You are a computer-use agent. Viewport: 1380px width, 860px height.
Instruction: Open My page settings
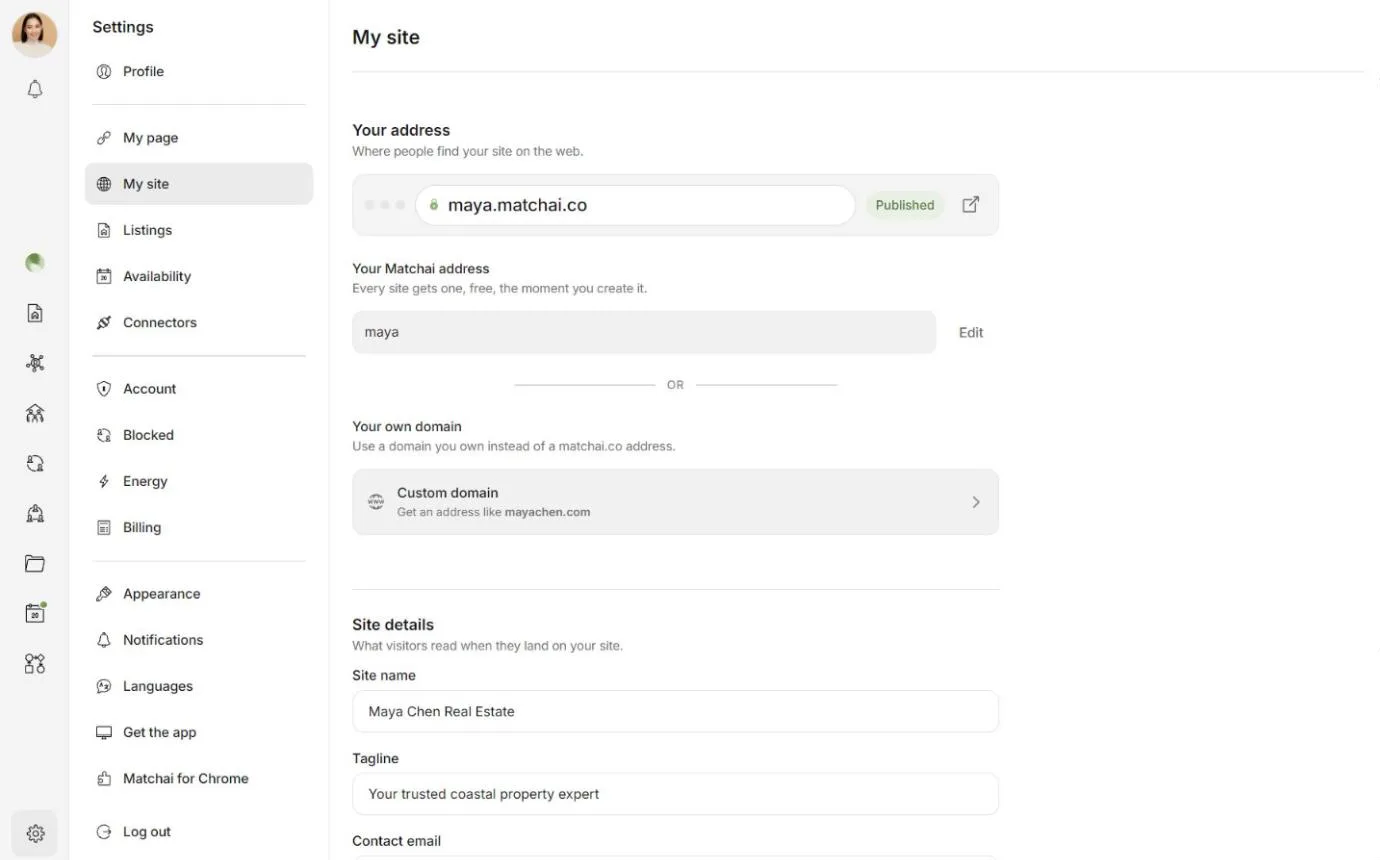[199, 138]
